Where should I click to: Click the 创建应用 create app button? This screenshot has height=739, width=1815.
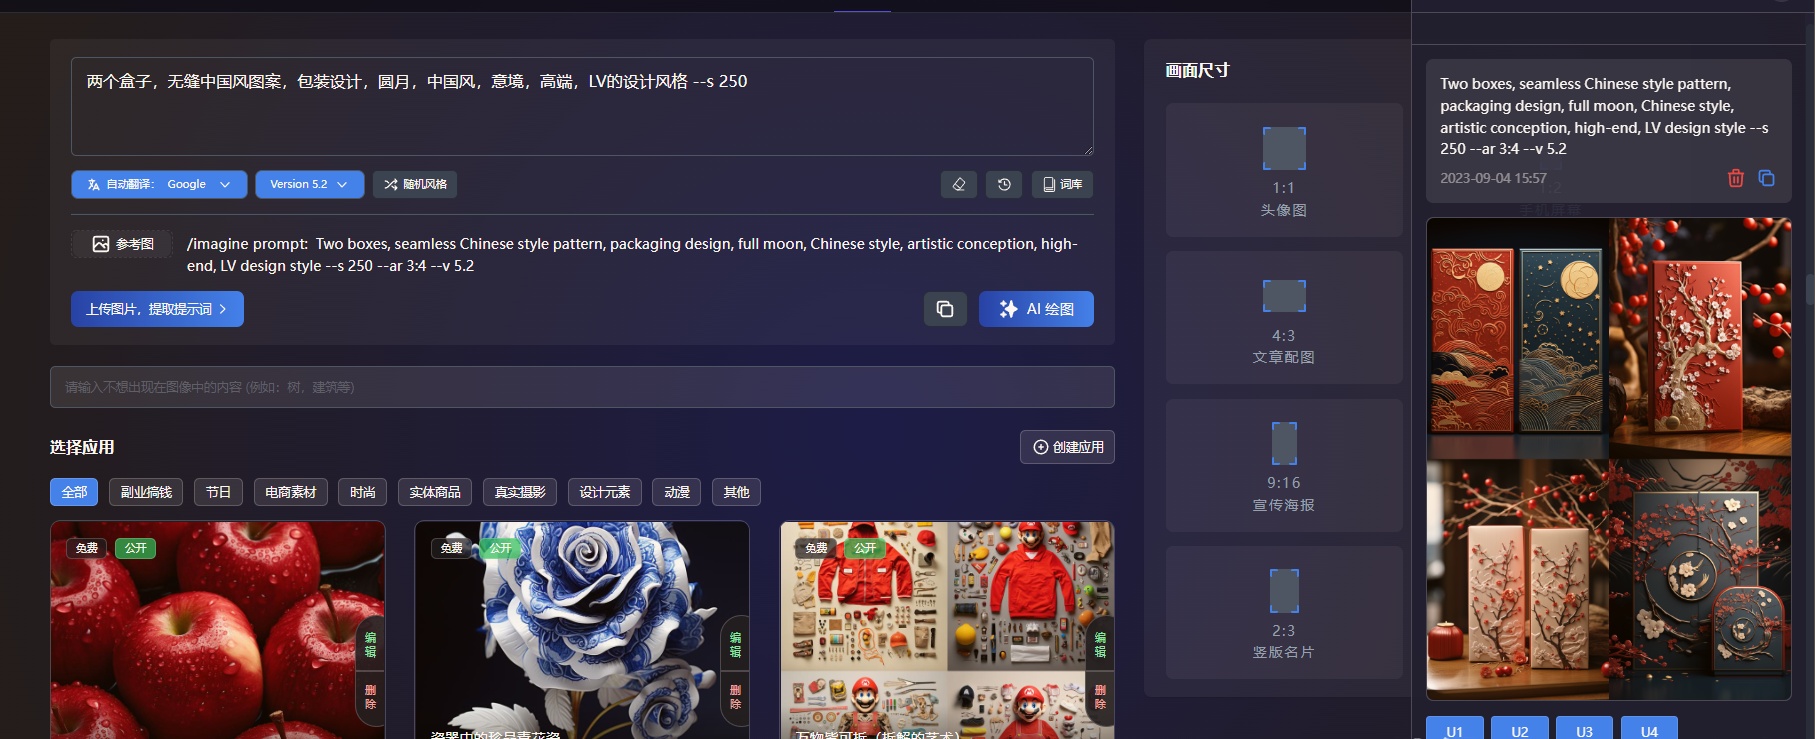[1067, 447]
